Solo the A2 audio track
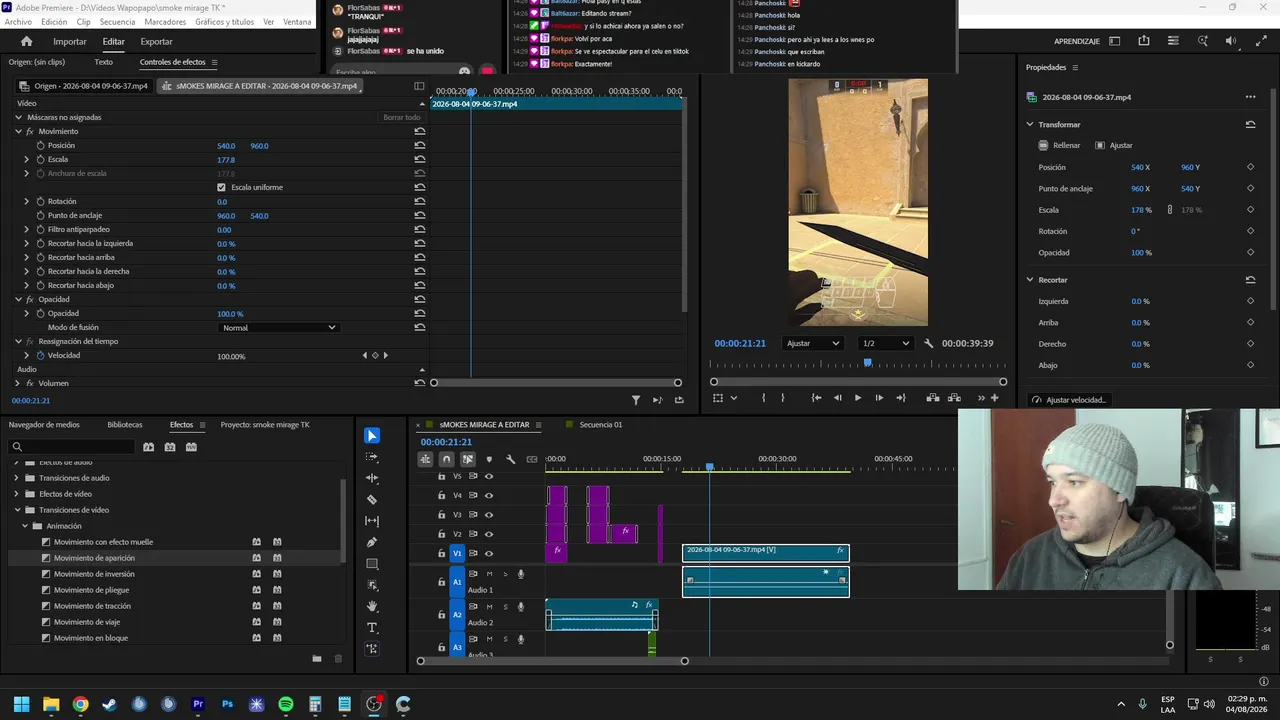 coord(505,606)
